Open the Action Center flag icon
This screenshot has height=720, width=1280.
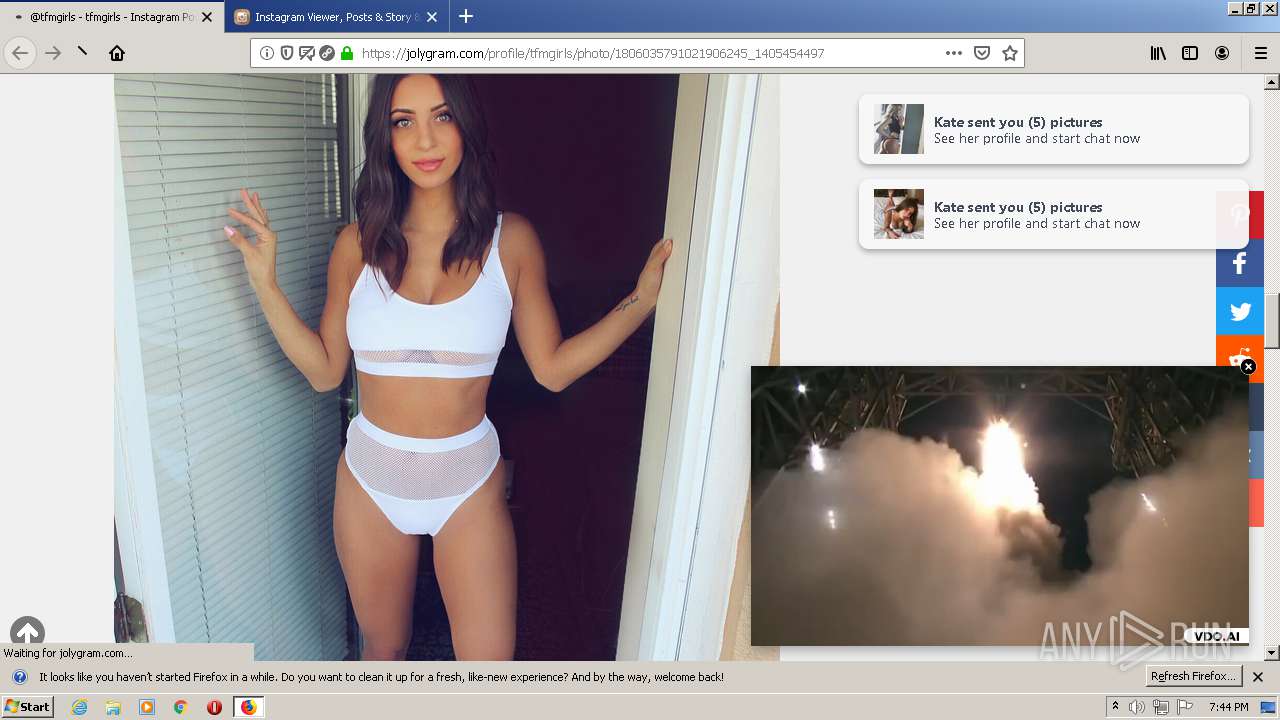(x=1183, y=707)
